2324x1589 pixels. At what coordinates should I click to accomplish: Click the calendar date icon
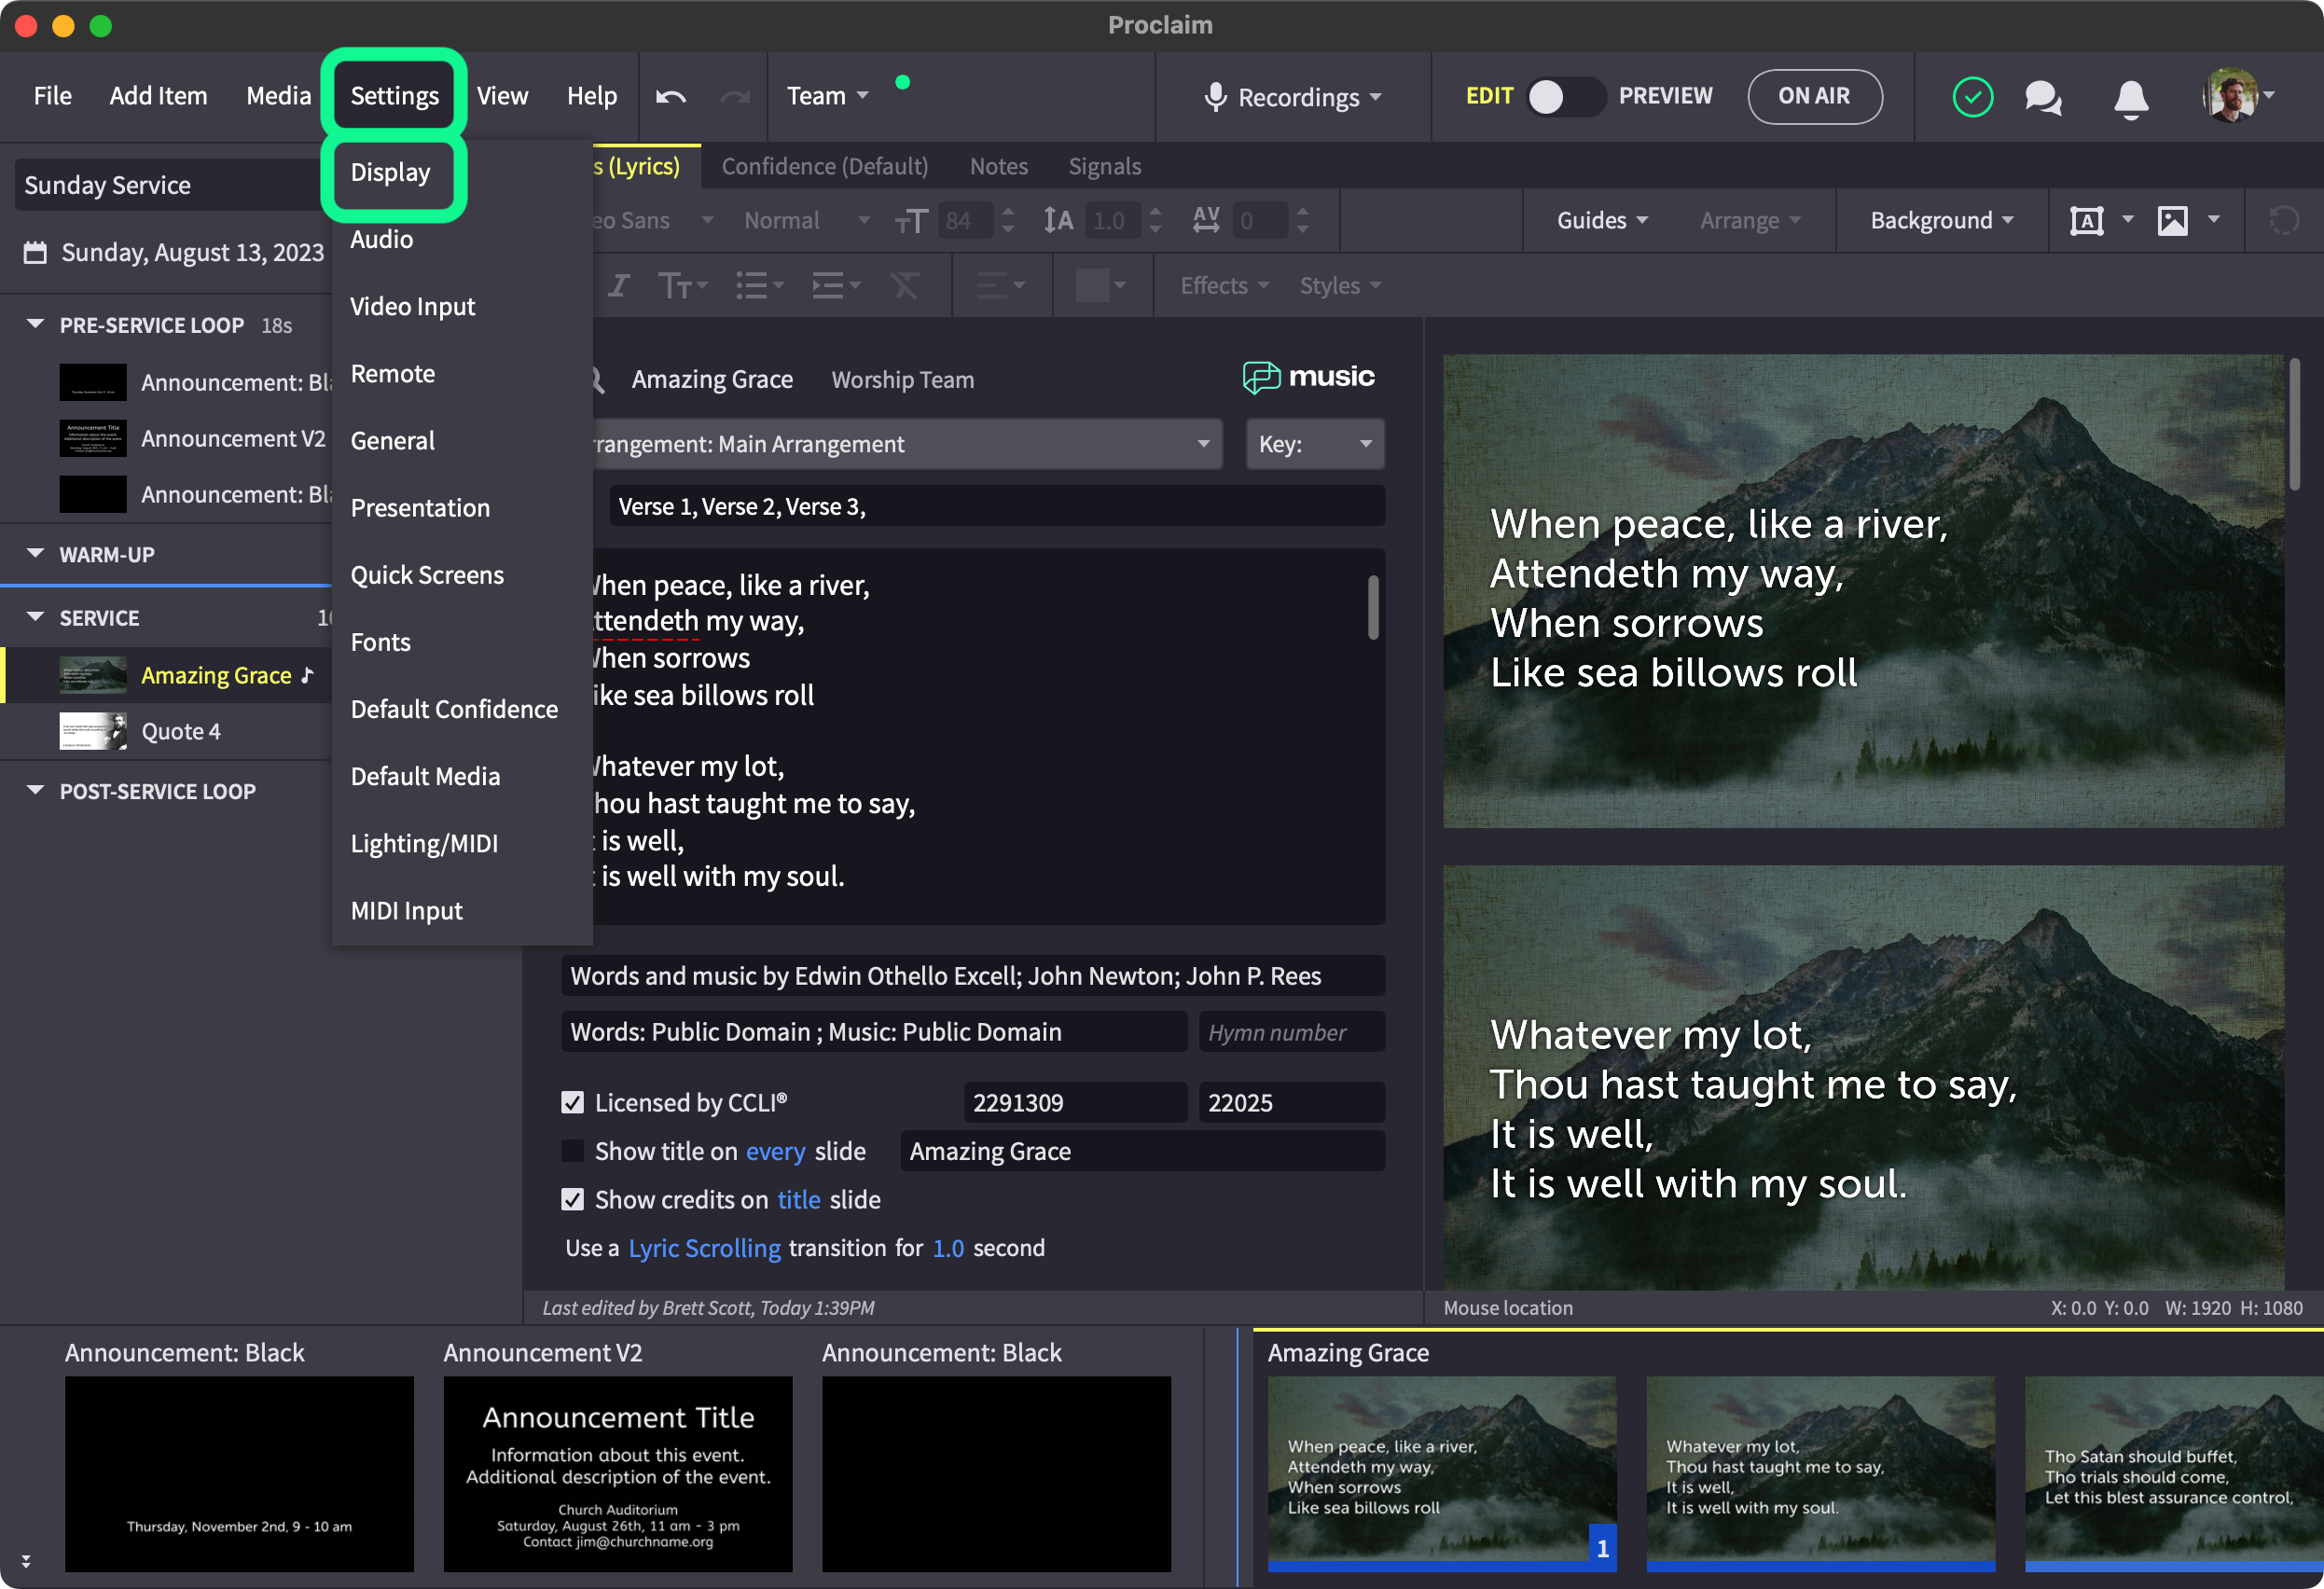[35, 252]
